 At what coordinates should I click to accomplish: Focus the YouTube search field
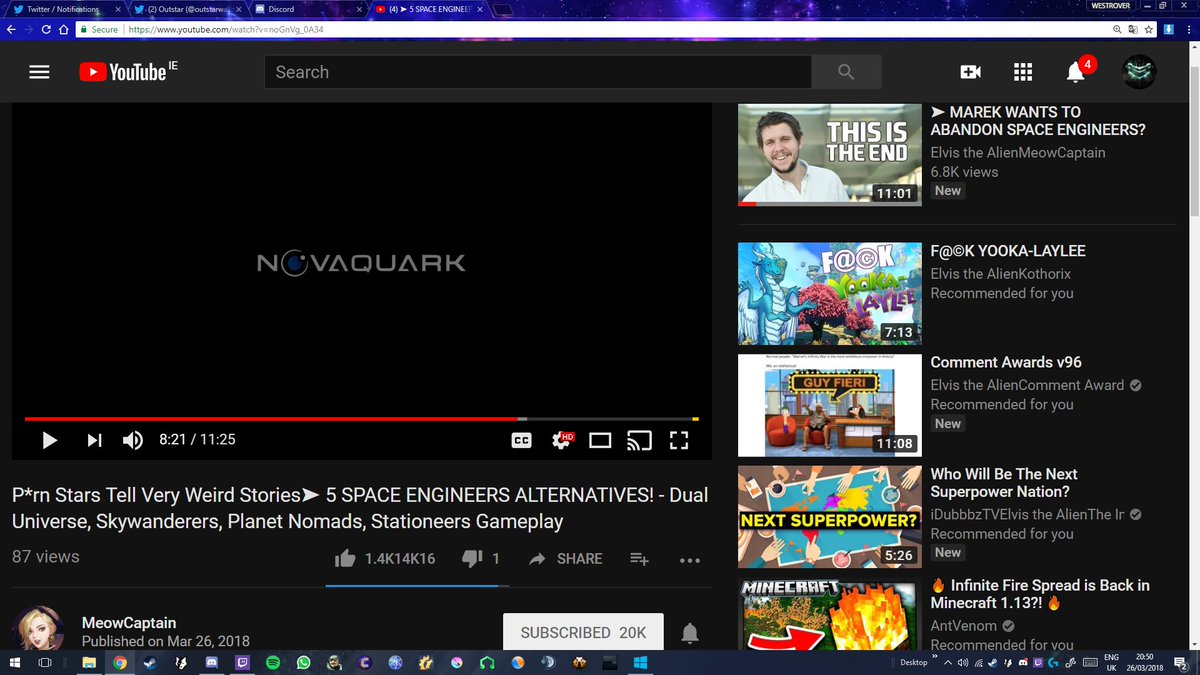pos(538,72)
